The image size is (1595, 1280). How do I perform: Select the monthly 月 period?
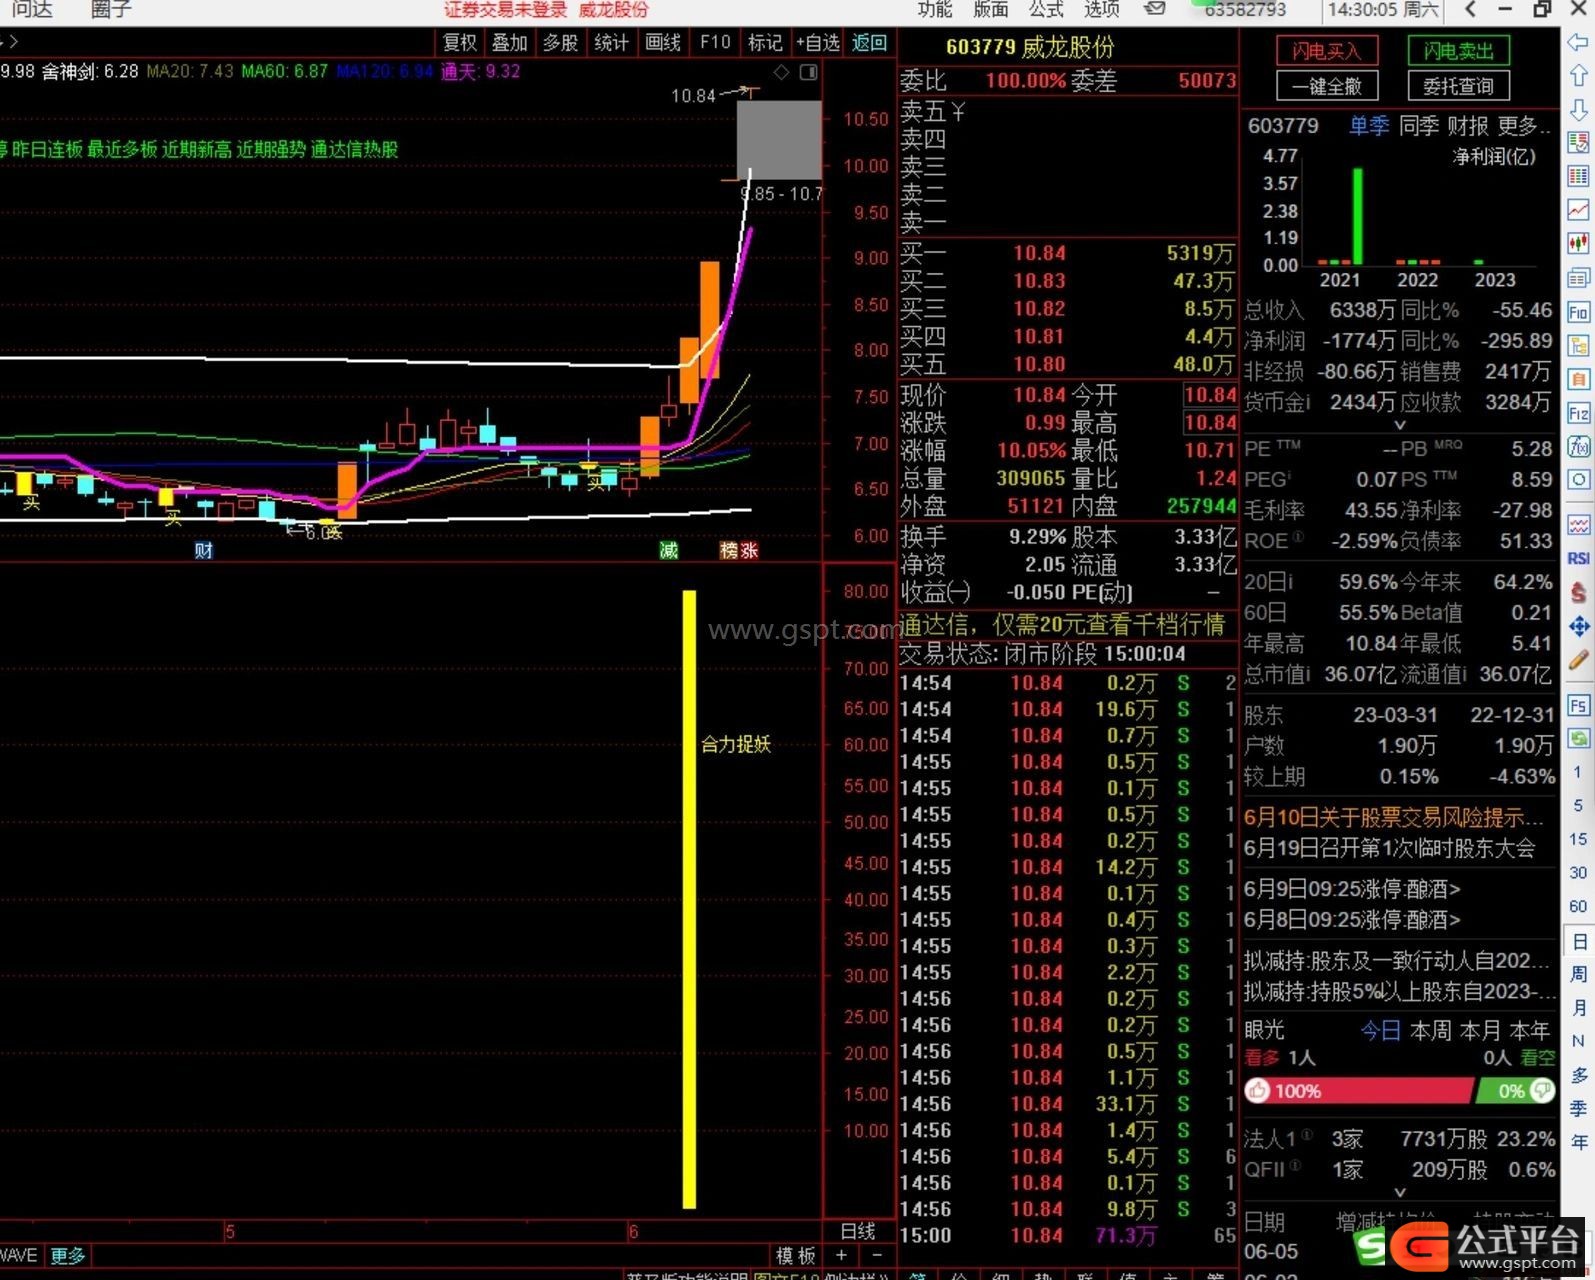(x=1578, y=1007)
